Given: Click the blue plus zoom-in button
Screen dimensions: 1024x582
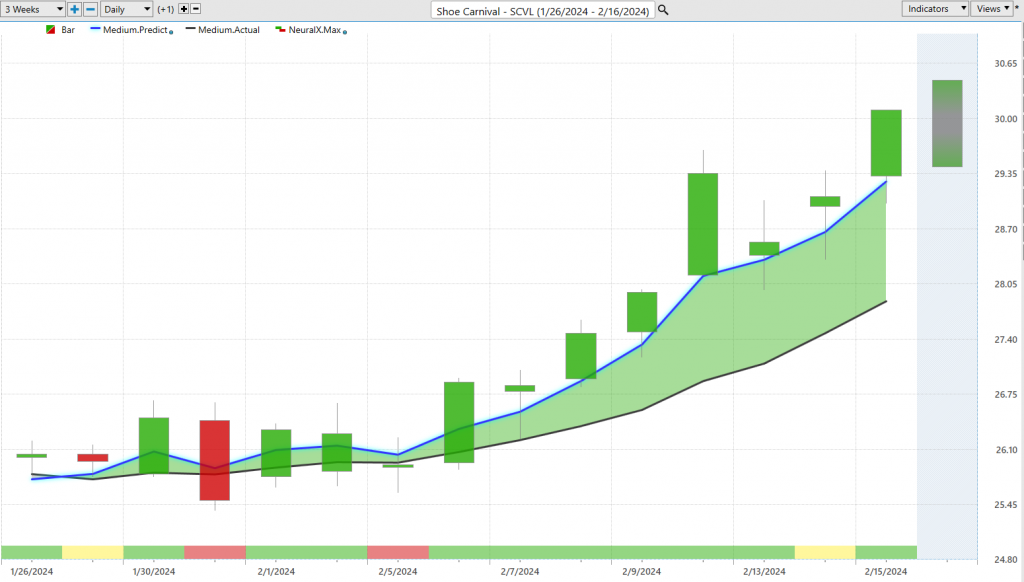Looking at the screenshot, I should pyautogui.click(x=74, y=9).
